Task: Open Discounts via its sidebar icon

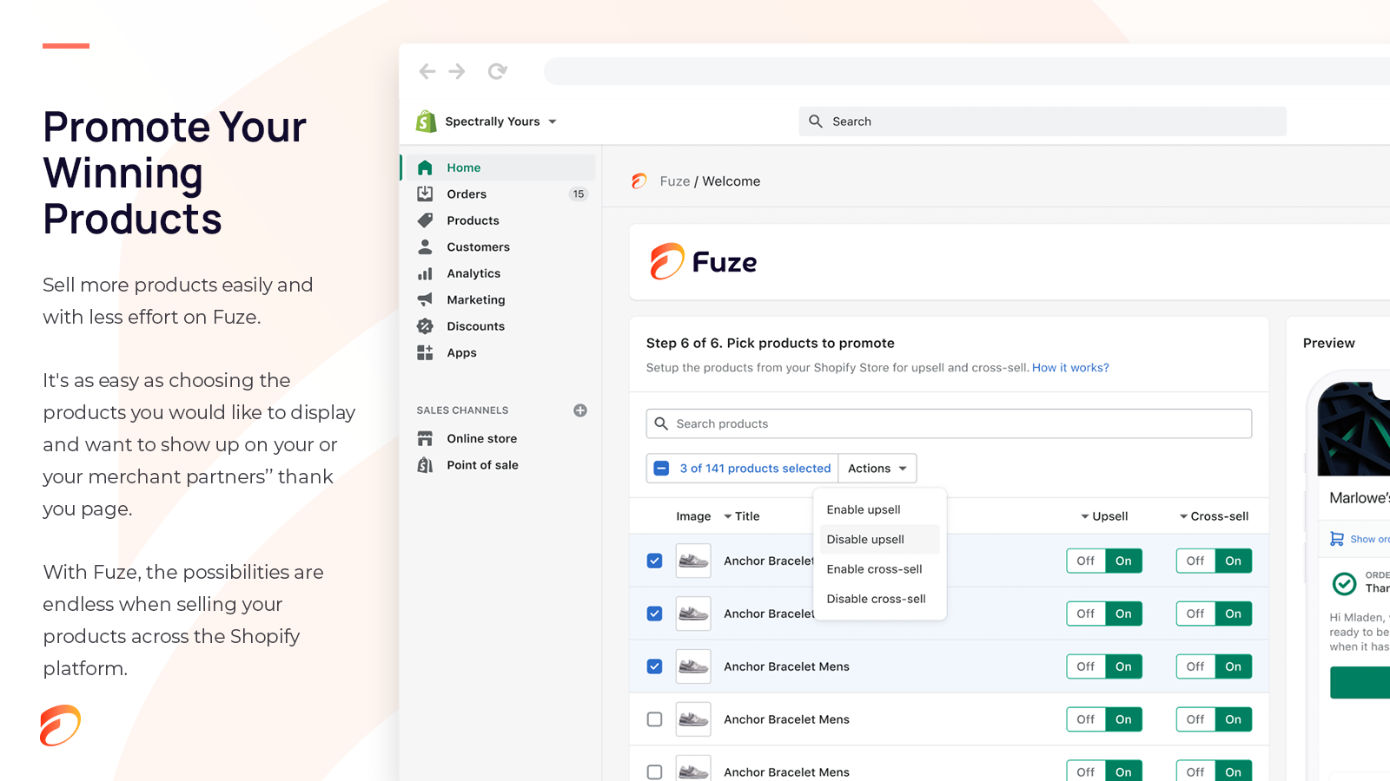Action: (424, 325)
